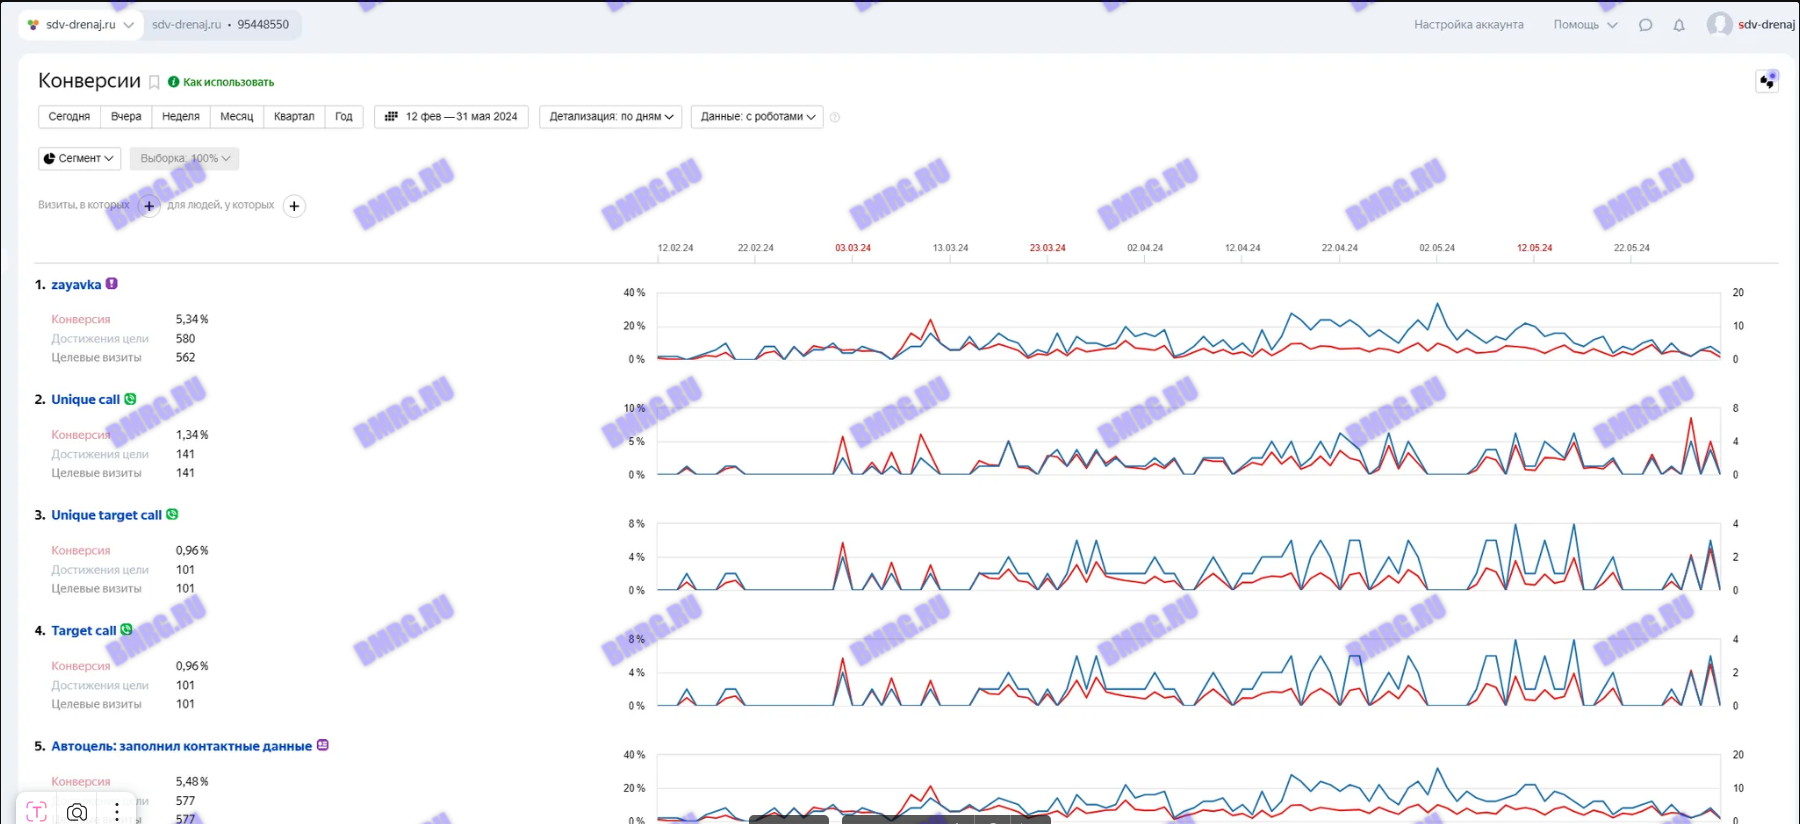
Task: Click the image search camera icon
Action: pos(77,811)
